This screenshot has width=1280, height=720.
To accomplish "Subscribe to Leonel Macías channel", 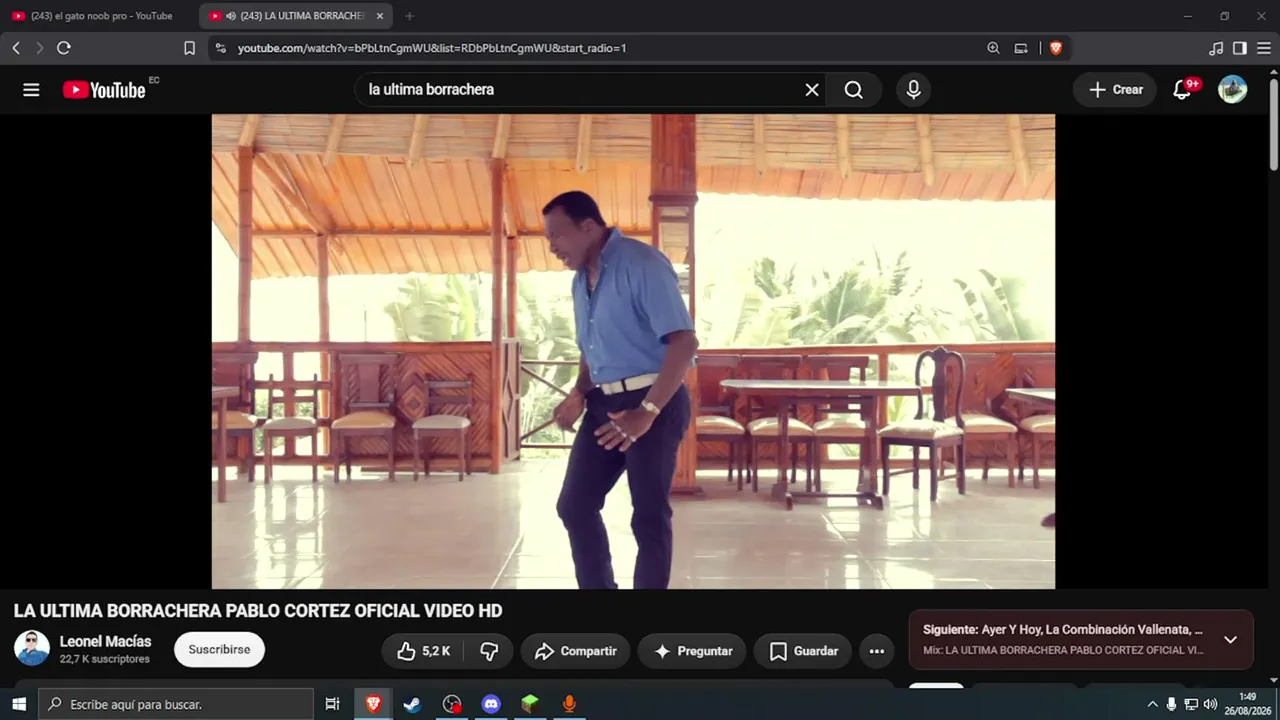I will (219, 650).
